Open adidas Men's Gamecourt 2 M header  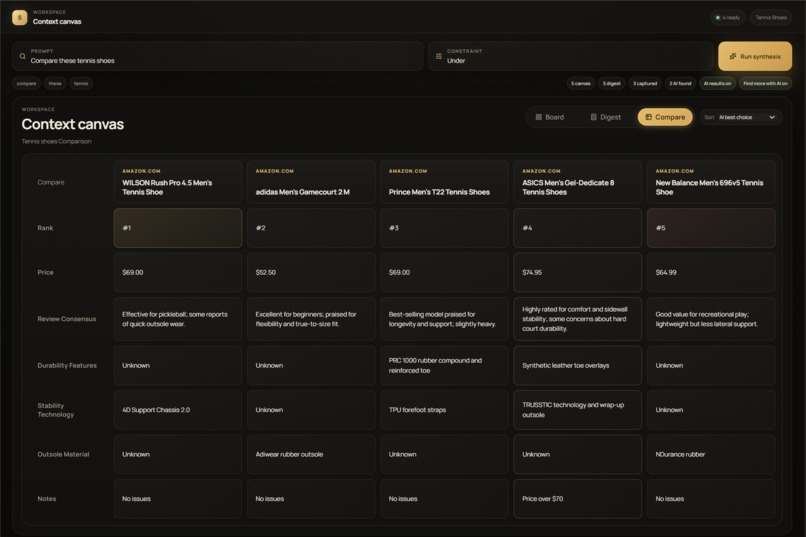tap(311, 182)
